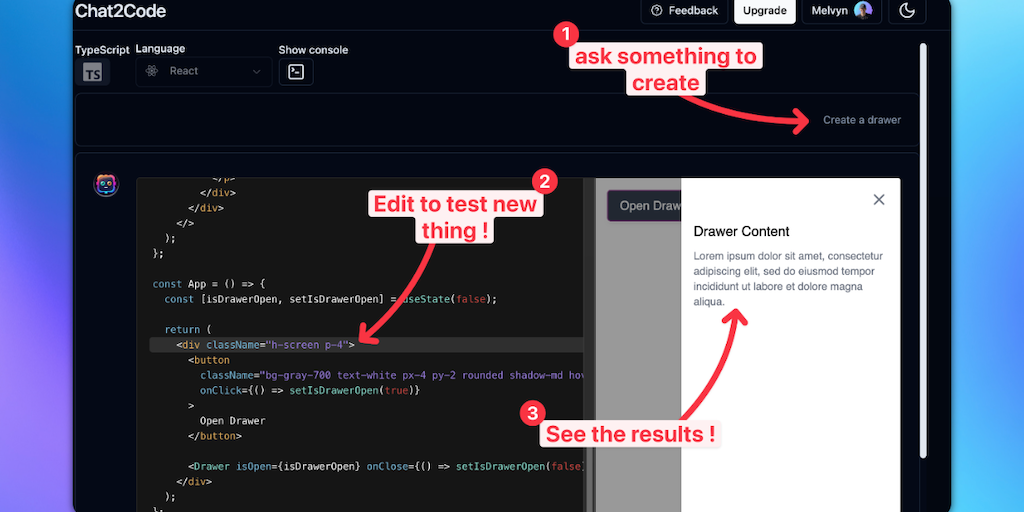
Task: Open the Upgrade plan button
Action: tap(765, 11)
